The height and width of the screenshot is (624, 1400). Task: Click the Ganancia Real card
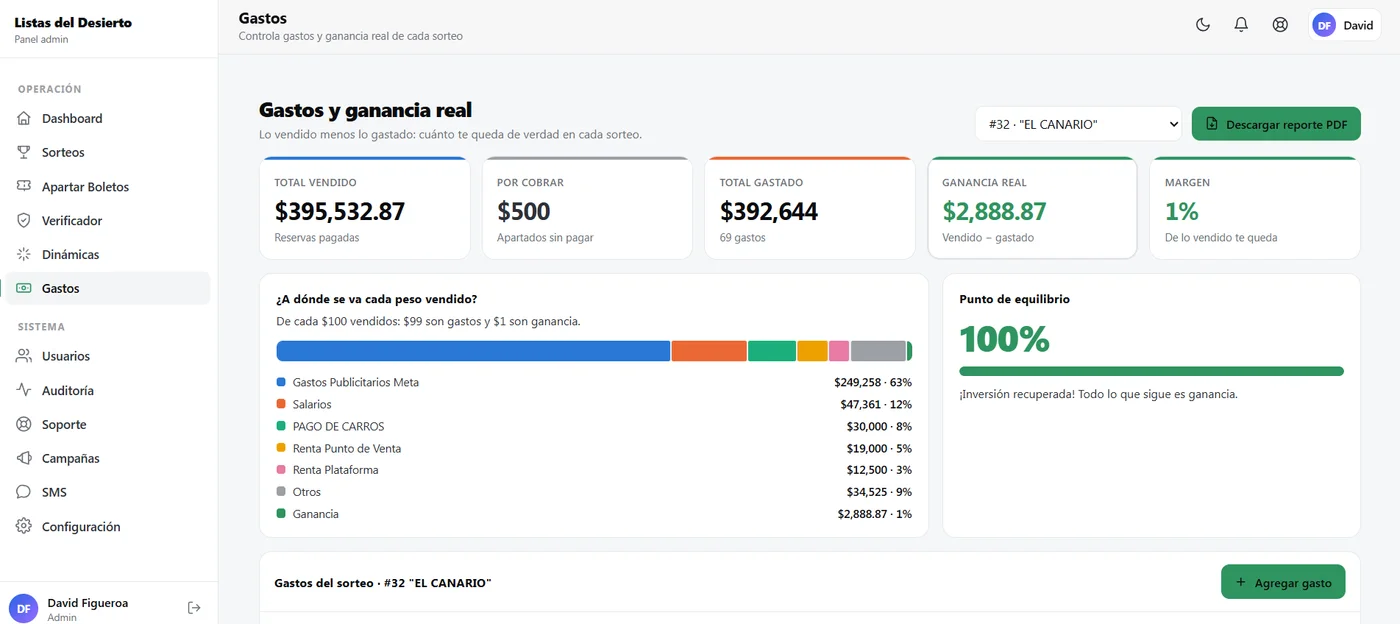(x=1032, y=208)
